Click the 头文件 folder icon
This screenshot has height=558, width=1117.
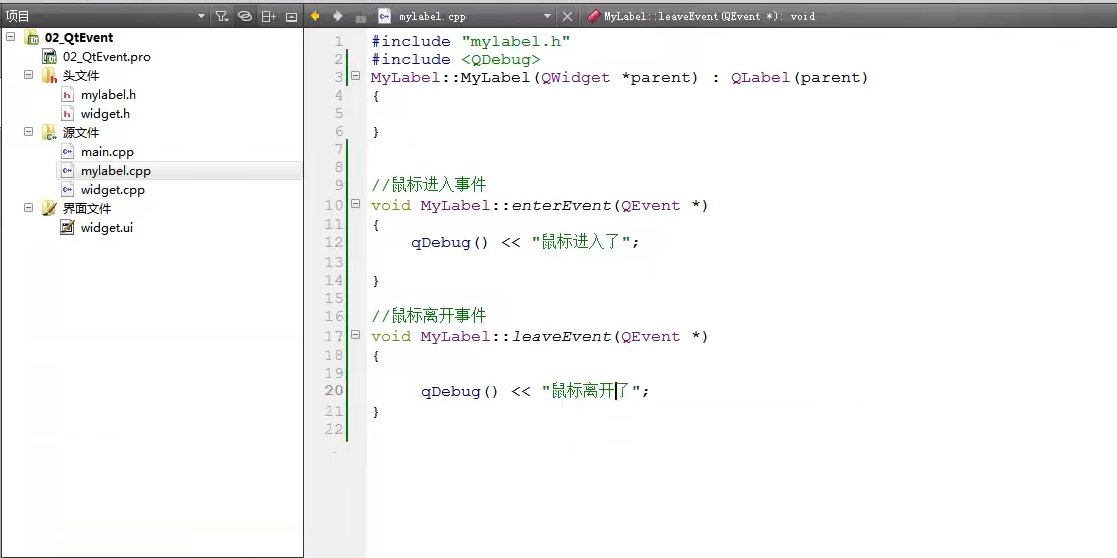coord(49,76)
